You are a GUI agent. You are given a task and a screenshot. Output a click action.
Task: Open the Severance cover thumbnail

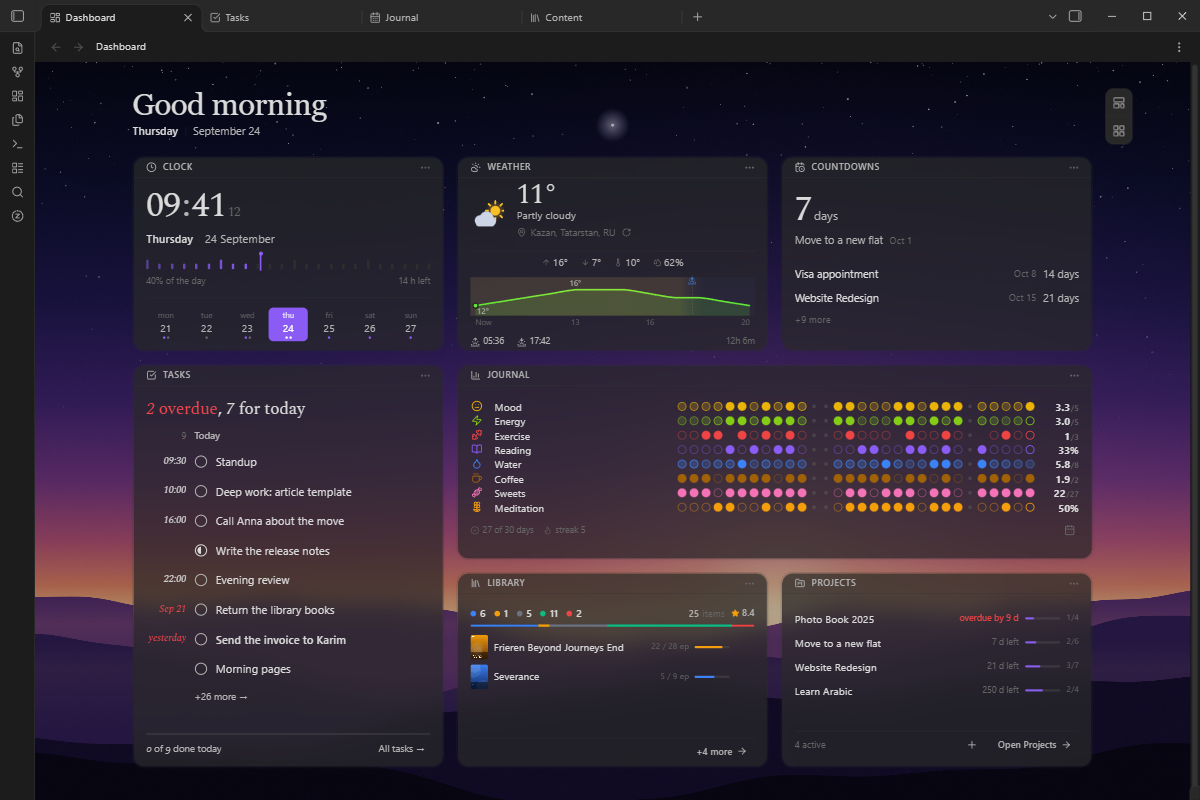pyautogui.click(x=479, y=677)
